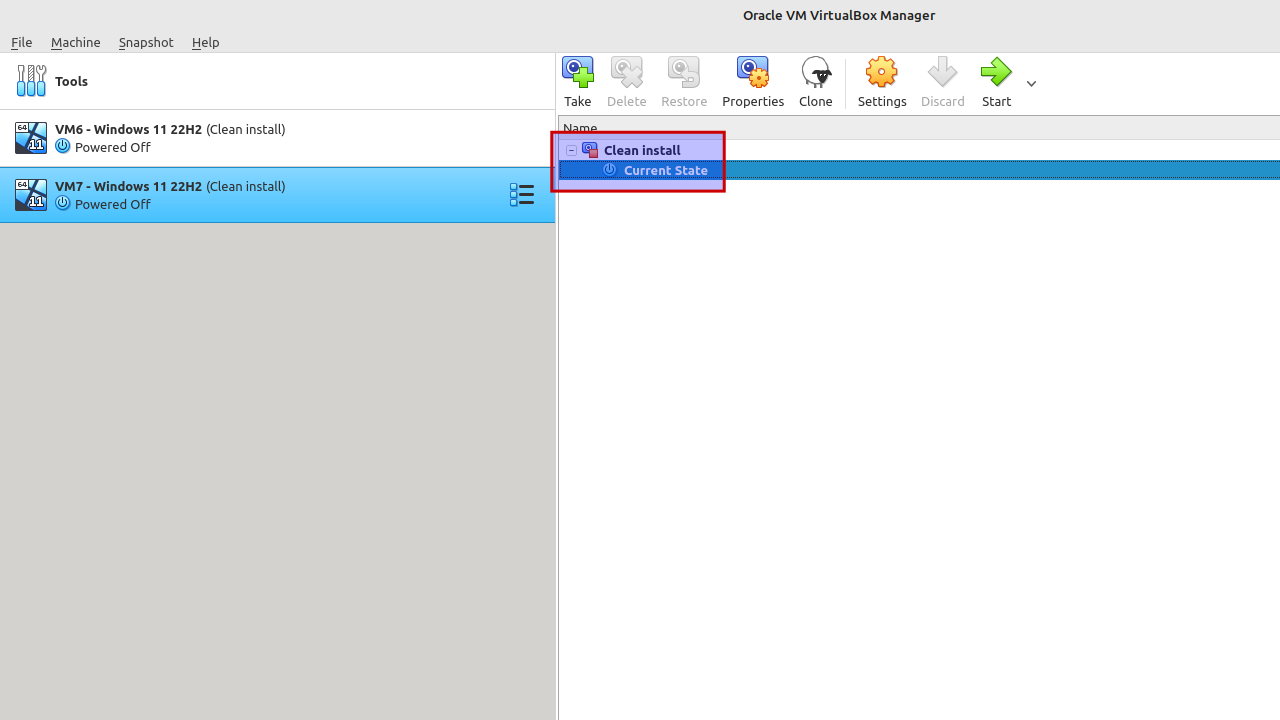Open VM7 machine tools menu icon
The height and width of the screenshot is (720, 1280).
coord(522,195)
